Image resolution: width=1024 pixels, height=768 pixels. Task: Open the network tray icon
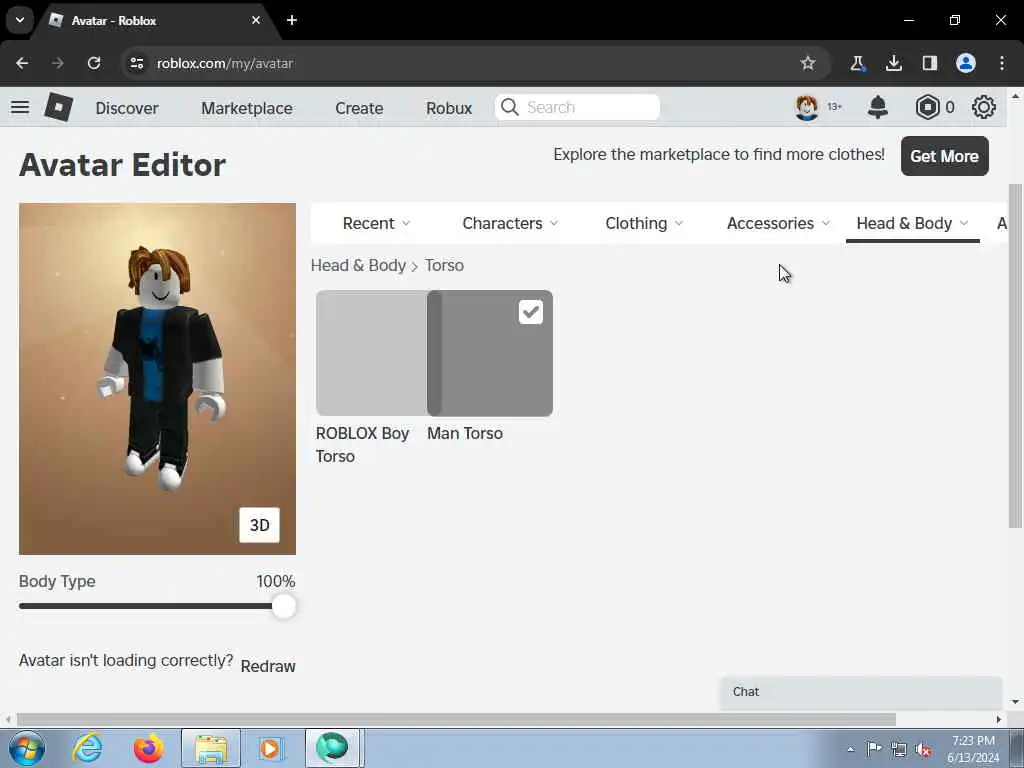tap(899, 749)
